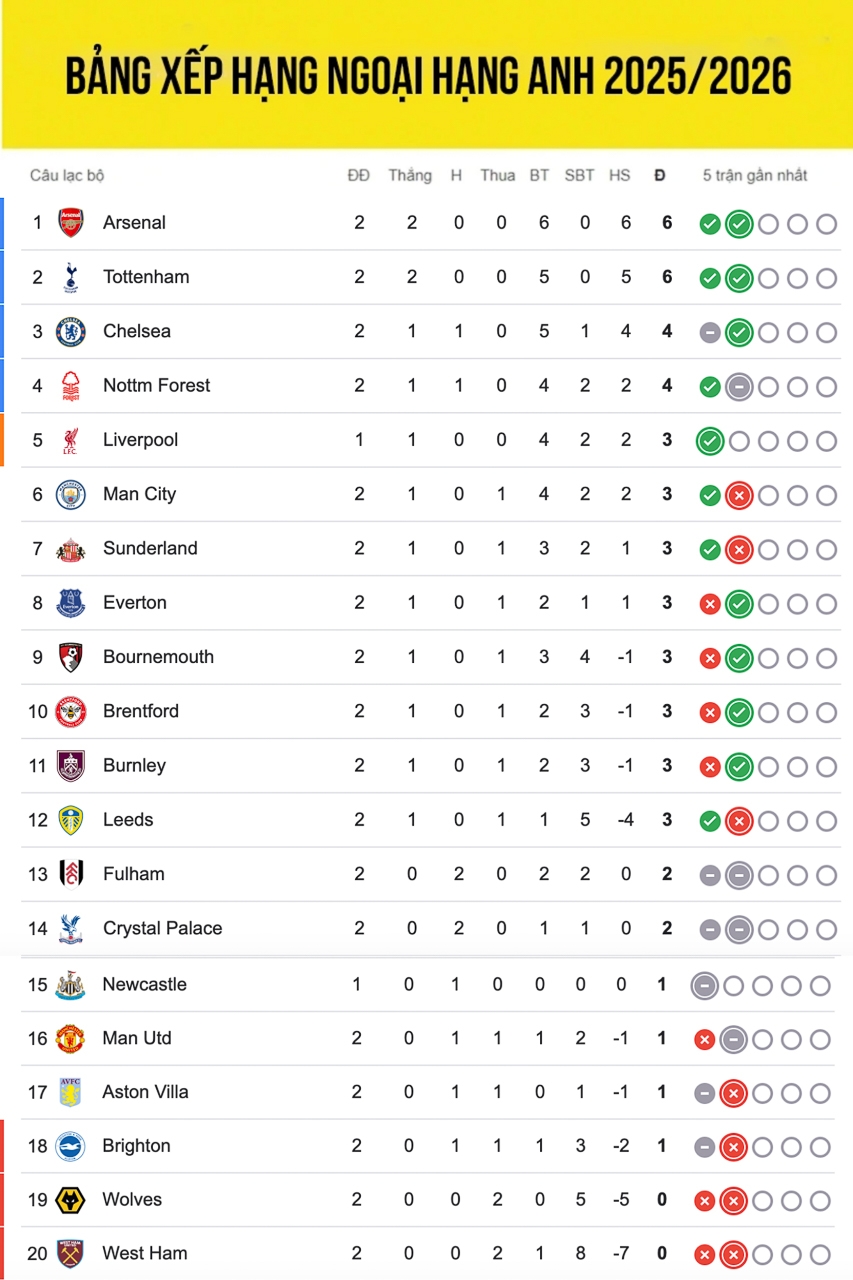Image resolution: width=853 pixels, height=1280 pixels.
Task: Open the Crystal Palace team link
Action: [162, 928]
